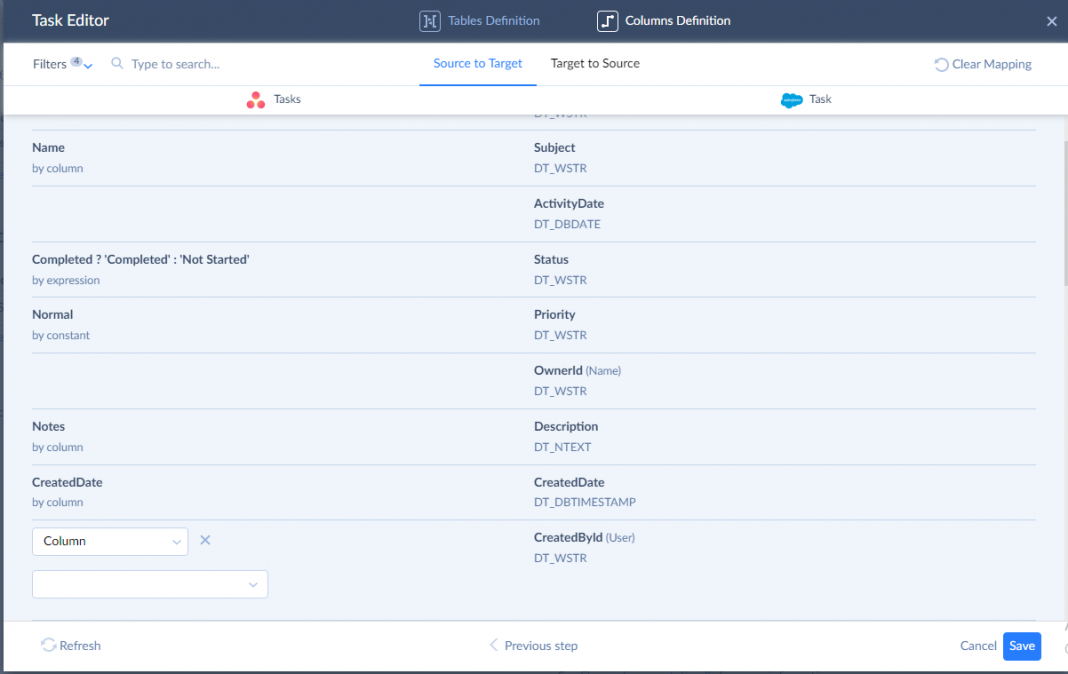Click the Clear Mapping reset icon

(x=941, y=65)
